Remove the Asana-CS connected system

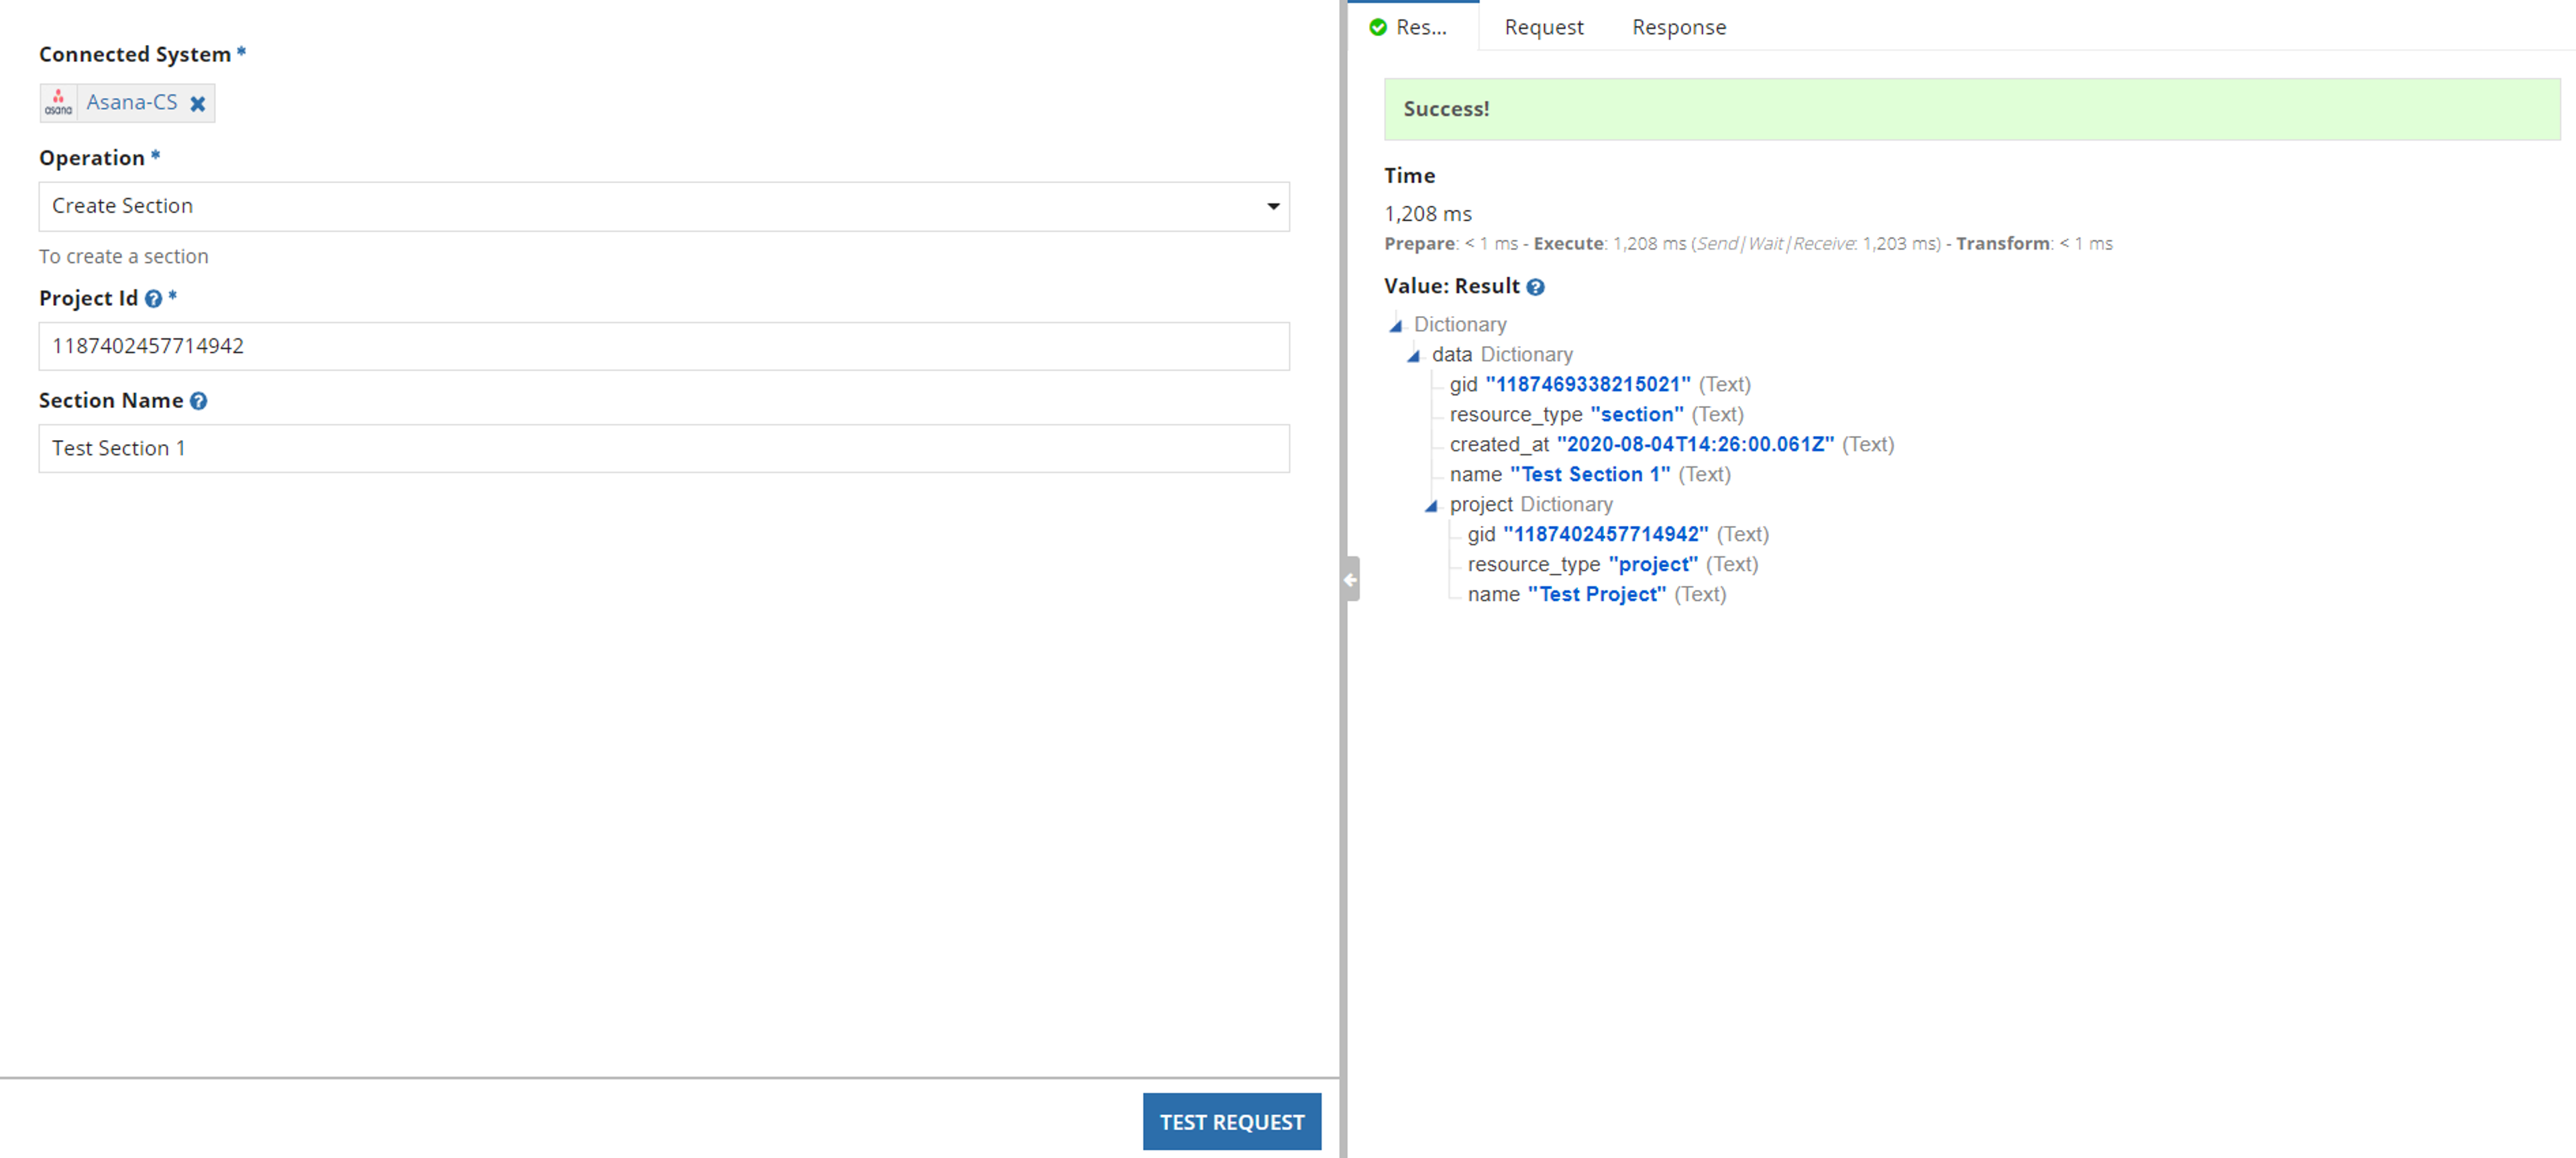[x=198, y=103]
